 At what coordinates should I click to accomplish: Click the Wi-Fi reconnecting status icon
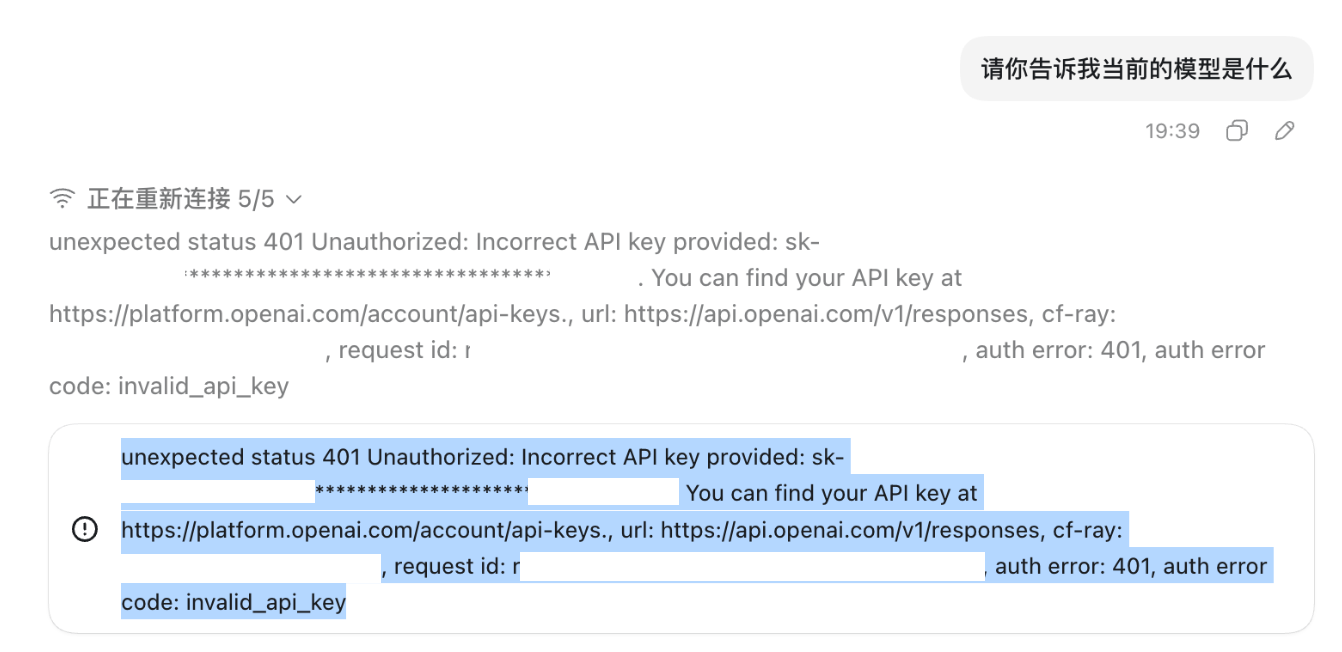[x=62, y=199]
